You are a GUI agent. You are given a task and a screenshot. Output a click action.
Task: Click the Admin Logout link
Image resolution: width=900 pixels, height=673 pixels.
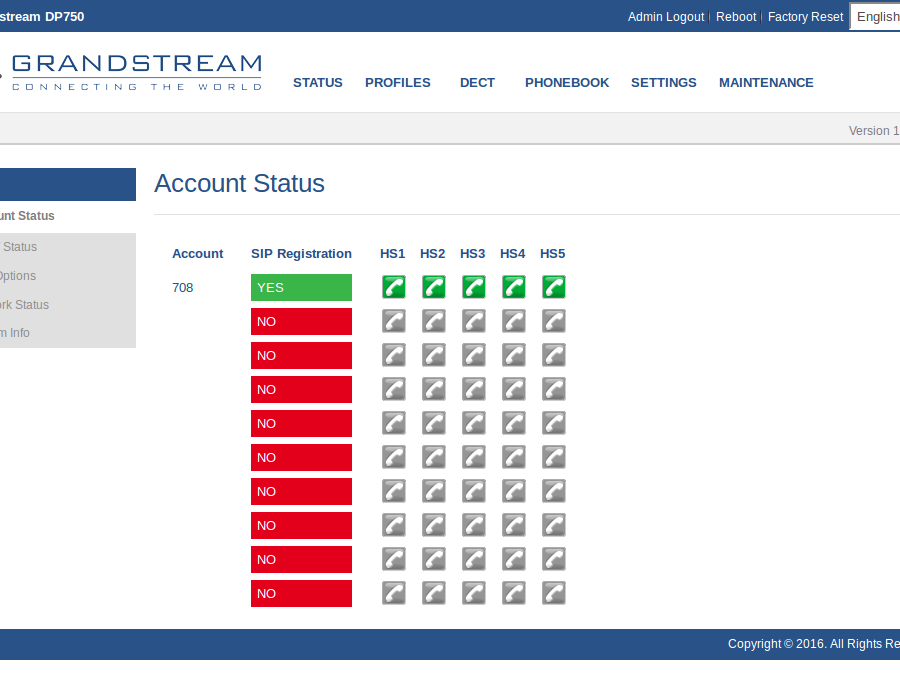[666, 17]
